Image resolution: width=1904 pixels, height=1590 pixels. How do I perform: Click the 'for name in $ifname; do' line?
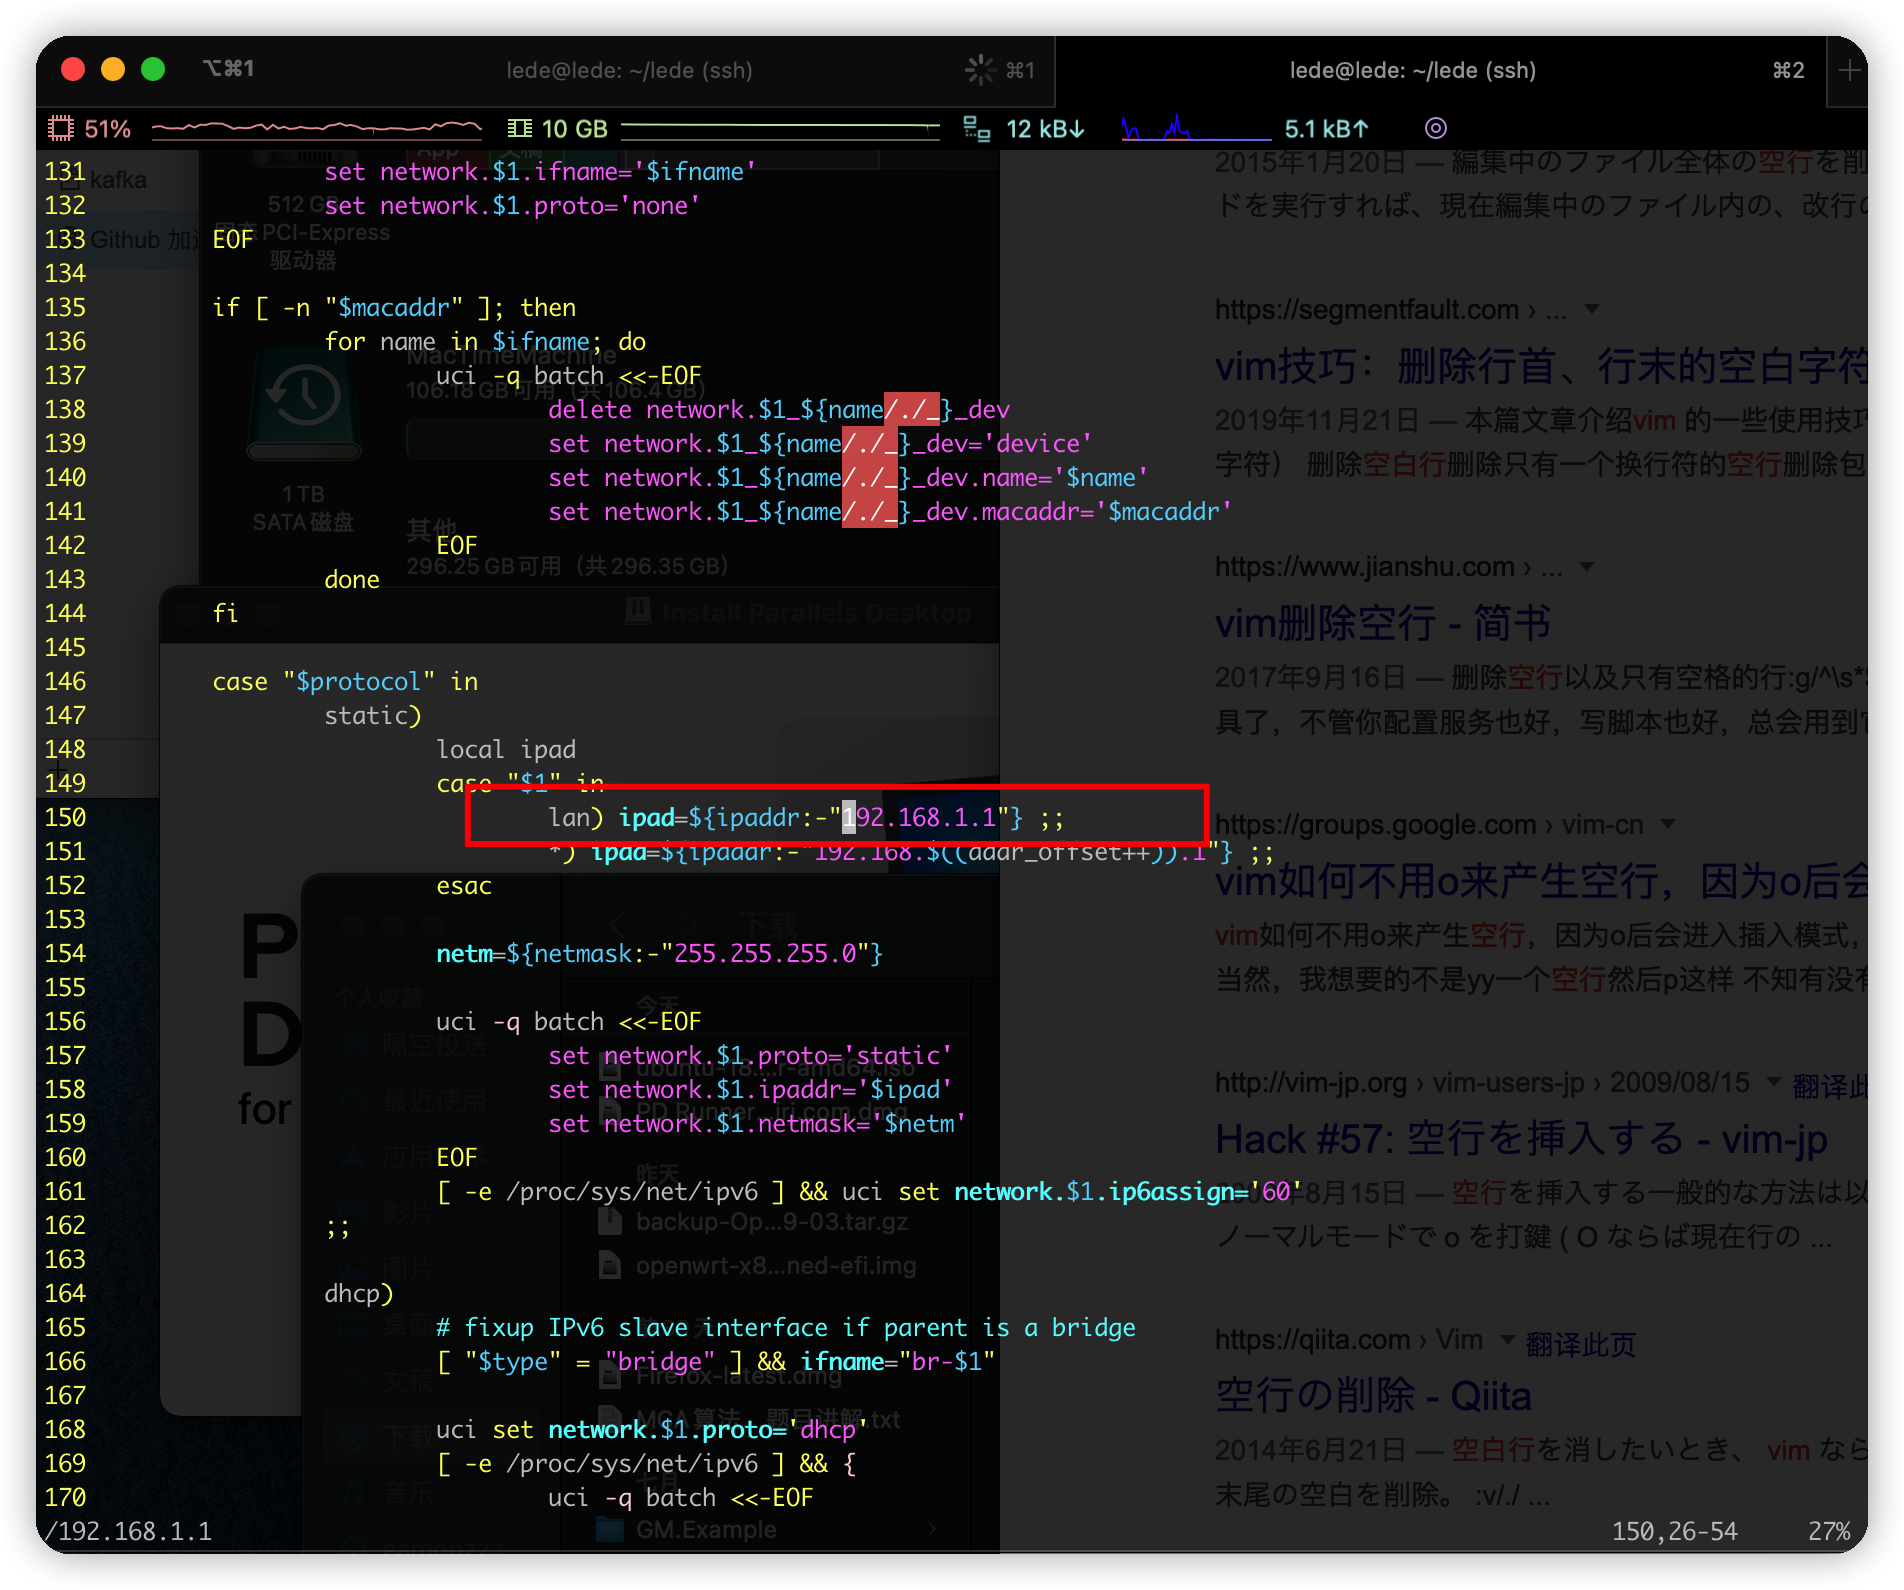tap(485, 341)
